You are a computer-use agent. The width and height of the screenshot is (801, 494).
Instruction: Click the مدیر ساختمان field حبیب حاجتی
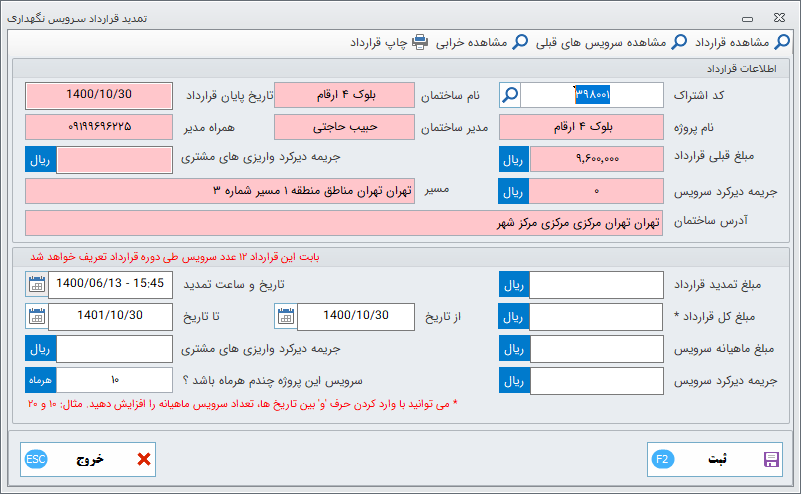pos(344,127)
